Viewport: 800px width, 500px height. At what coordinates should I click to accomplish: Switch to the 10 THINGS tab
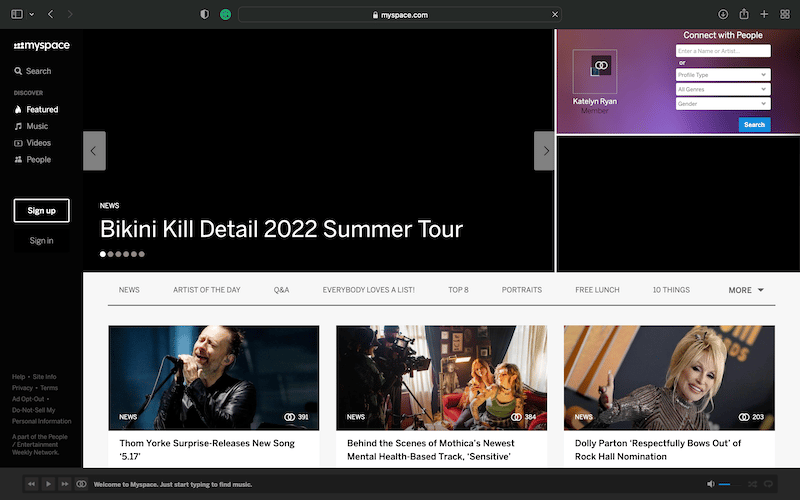click(671, 290)
